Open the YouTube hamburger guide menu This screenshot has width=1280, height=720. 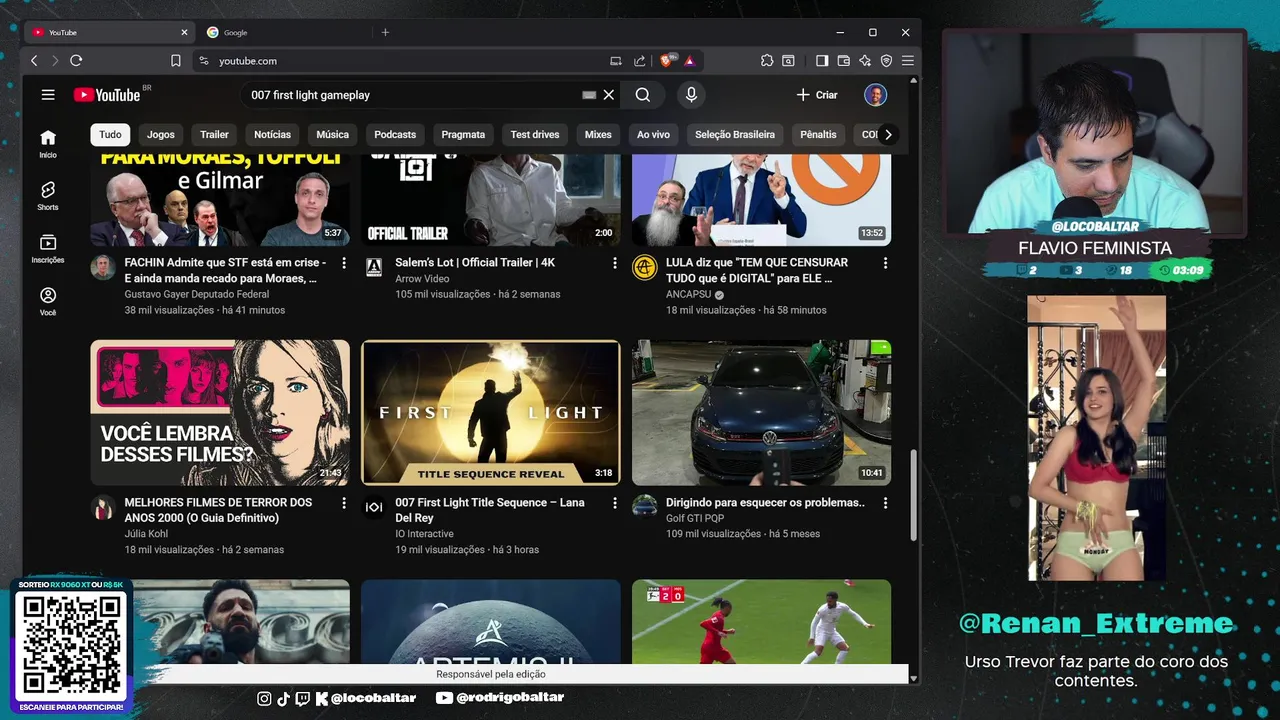48,95
